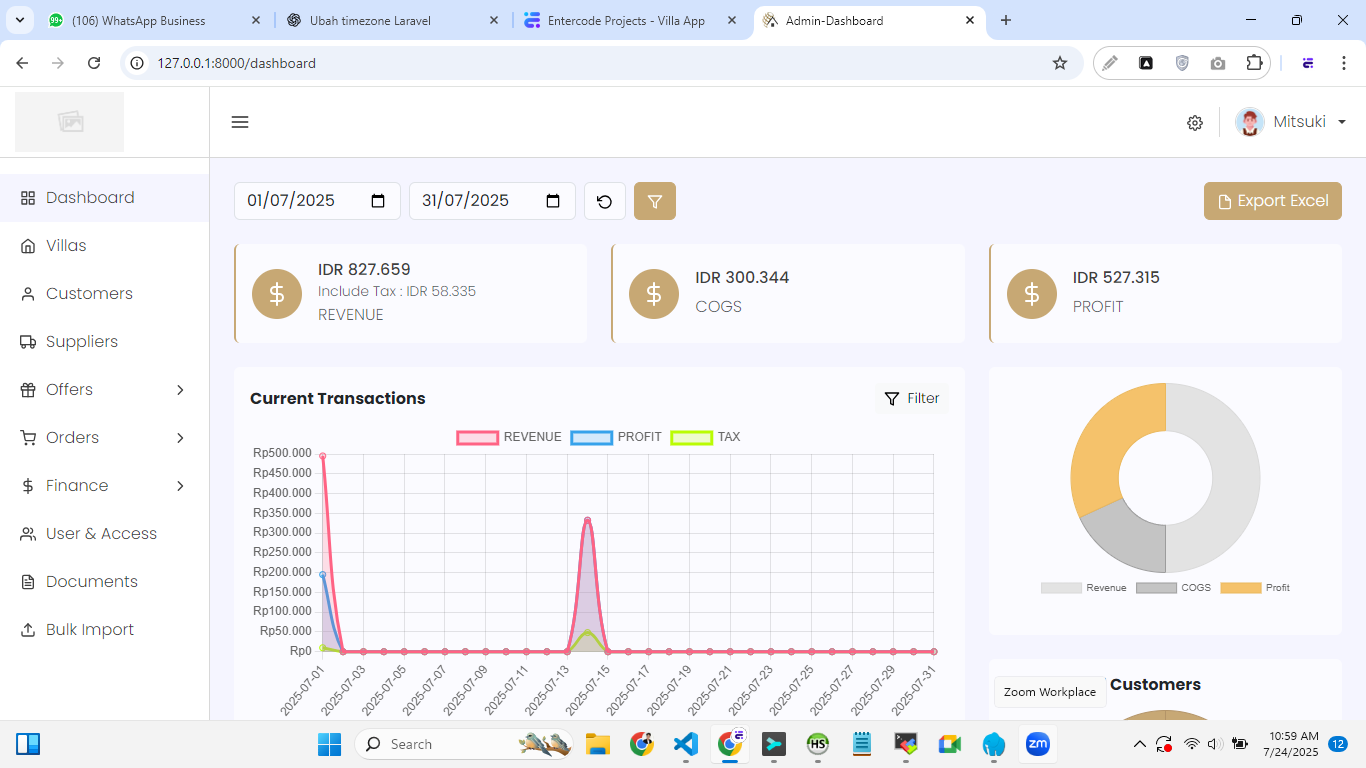Click Export Excel button
This screenshot has width=1366, height=768.
click(x=1273, y=201)
